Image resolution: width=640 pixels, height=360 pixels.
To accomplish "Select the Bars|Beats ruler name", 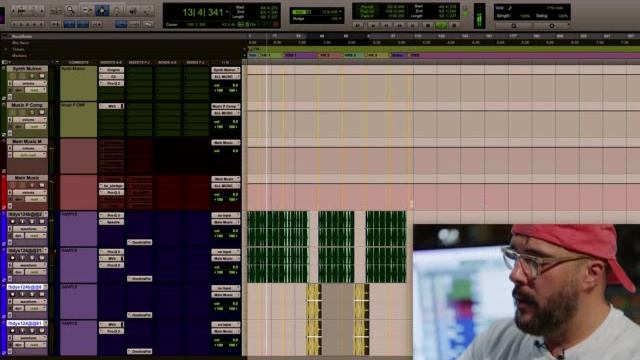I will point(22,36).
